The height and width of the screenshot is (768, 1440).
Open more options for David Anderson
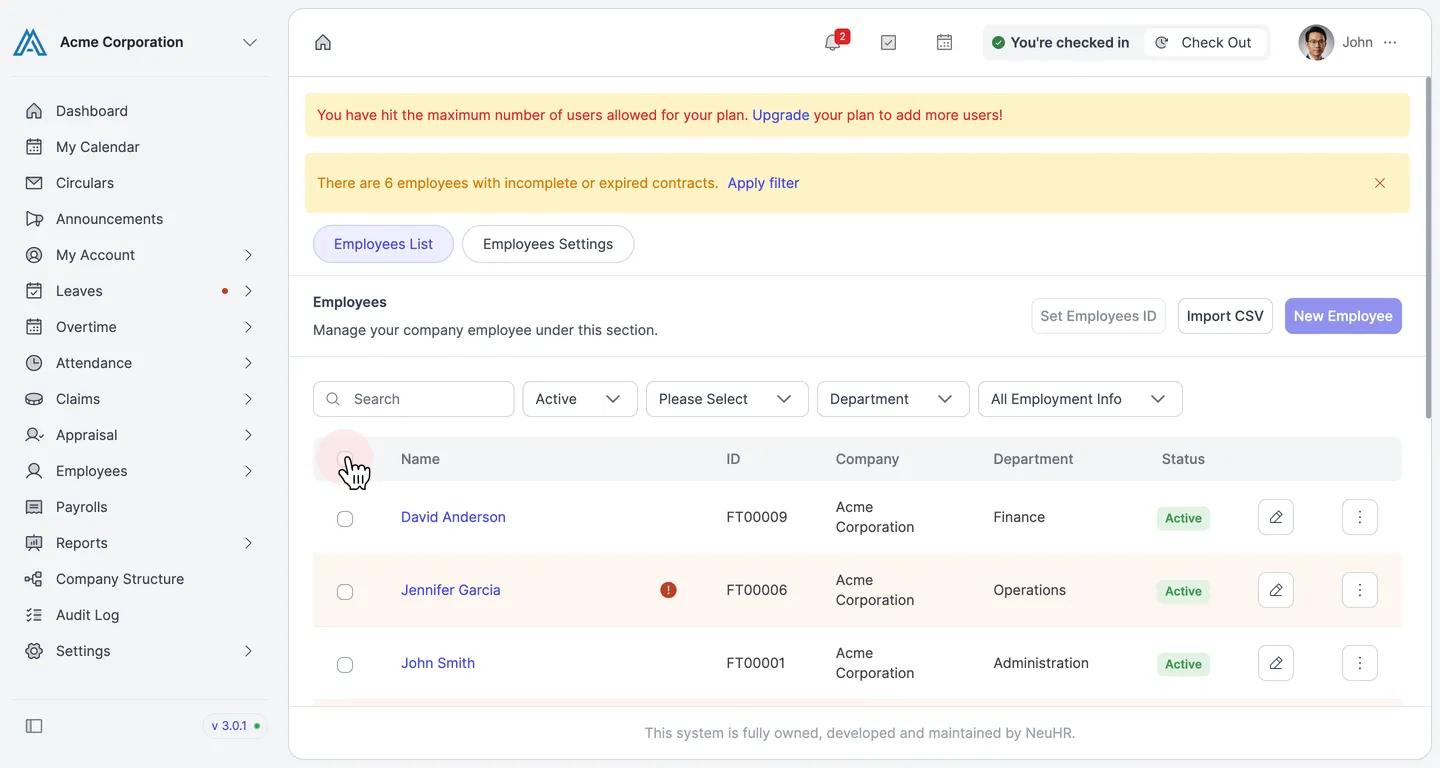pyautogui.click(x=1360, y=517)
